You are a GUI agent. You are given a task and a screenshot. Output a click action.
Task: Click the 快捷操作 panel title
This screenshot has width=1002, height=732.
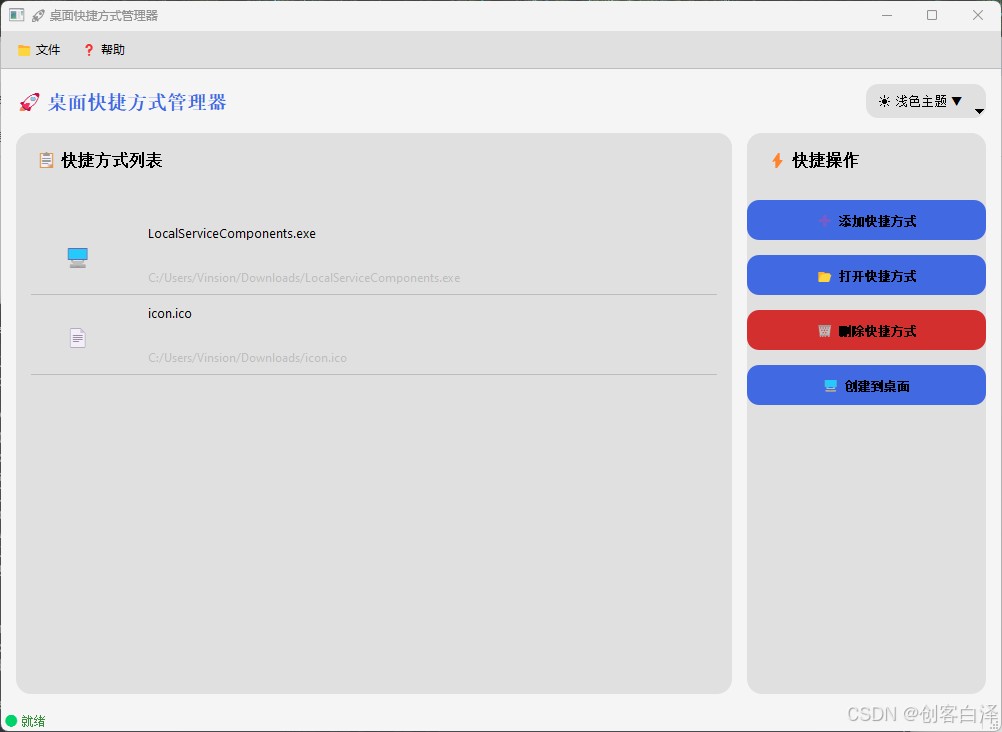click(x=826, y=160)
